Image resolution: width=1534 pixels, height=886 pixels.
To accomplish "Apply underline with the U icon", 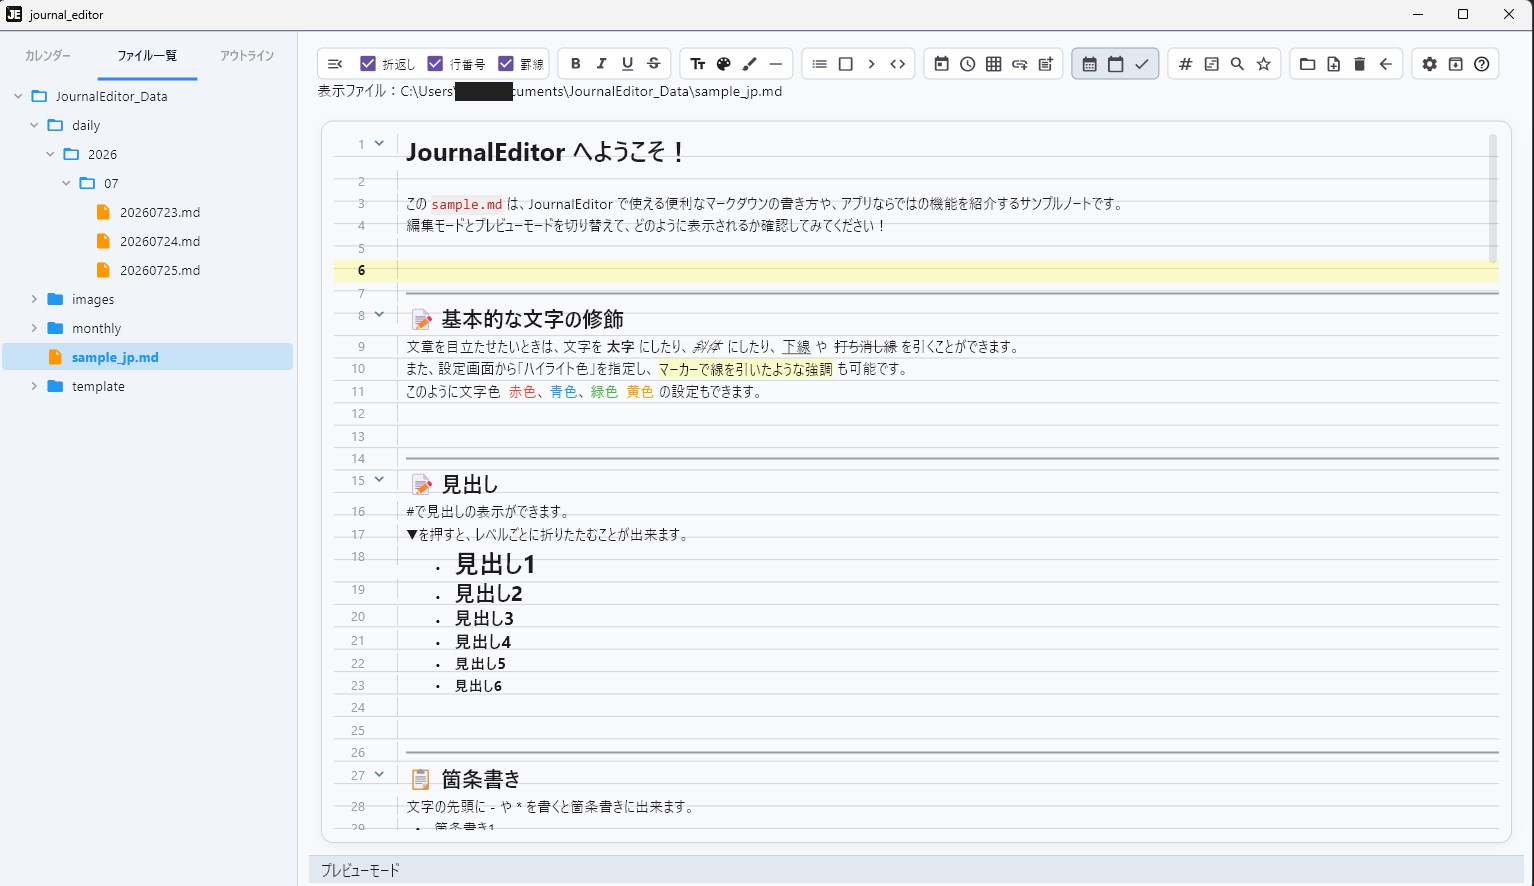I will [x=628, y=64].
